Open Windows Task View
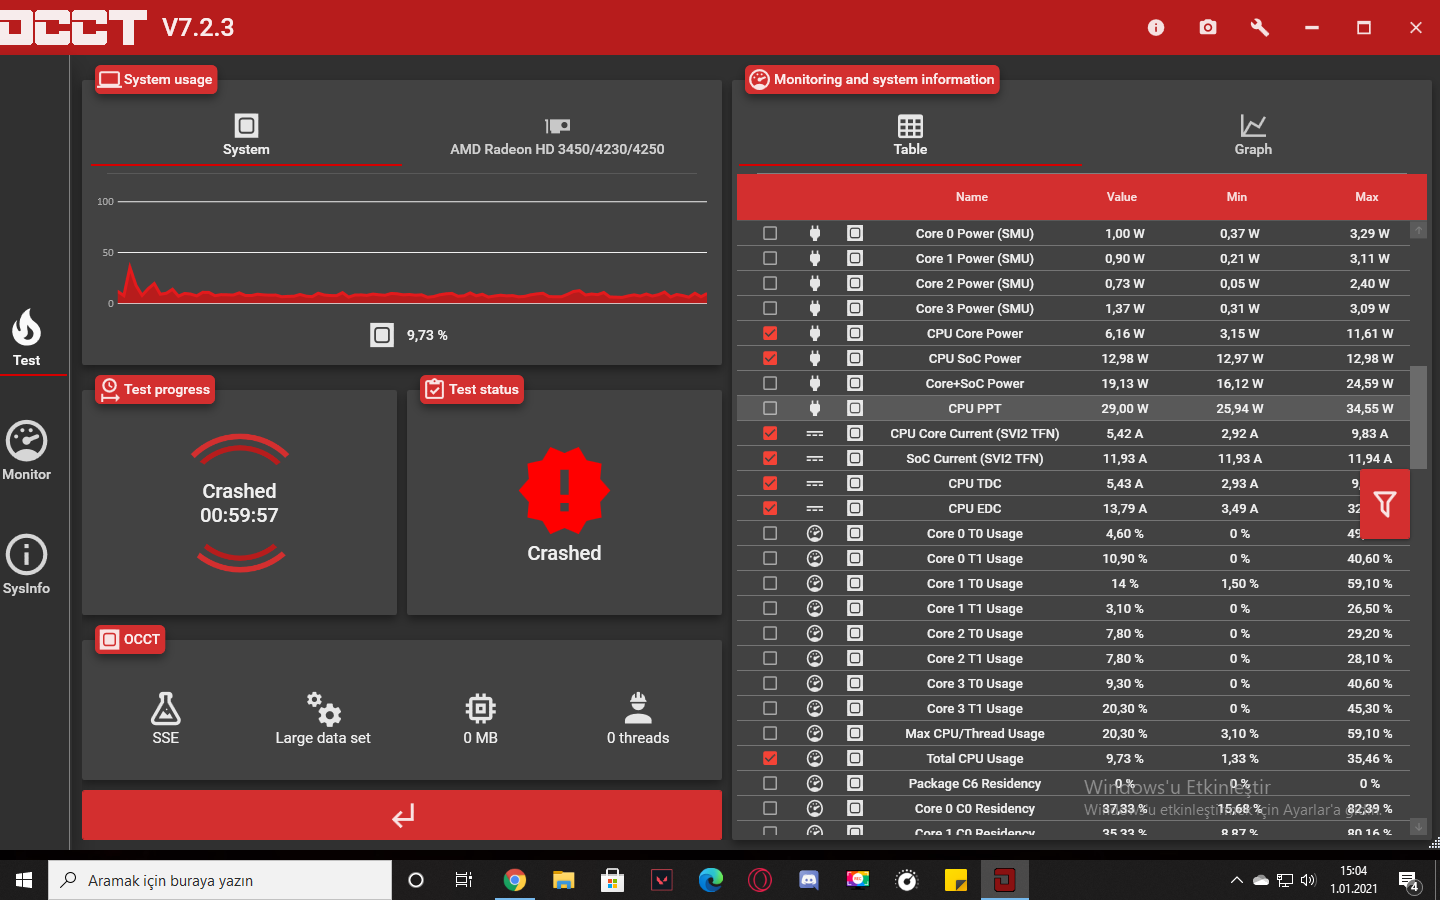 pyautogui.click(x=464, y=880)
